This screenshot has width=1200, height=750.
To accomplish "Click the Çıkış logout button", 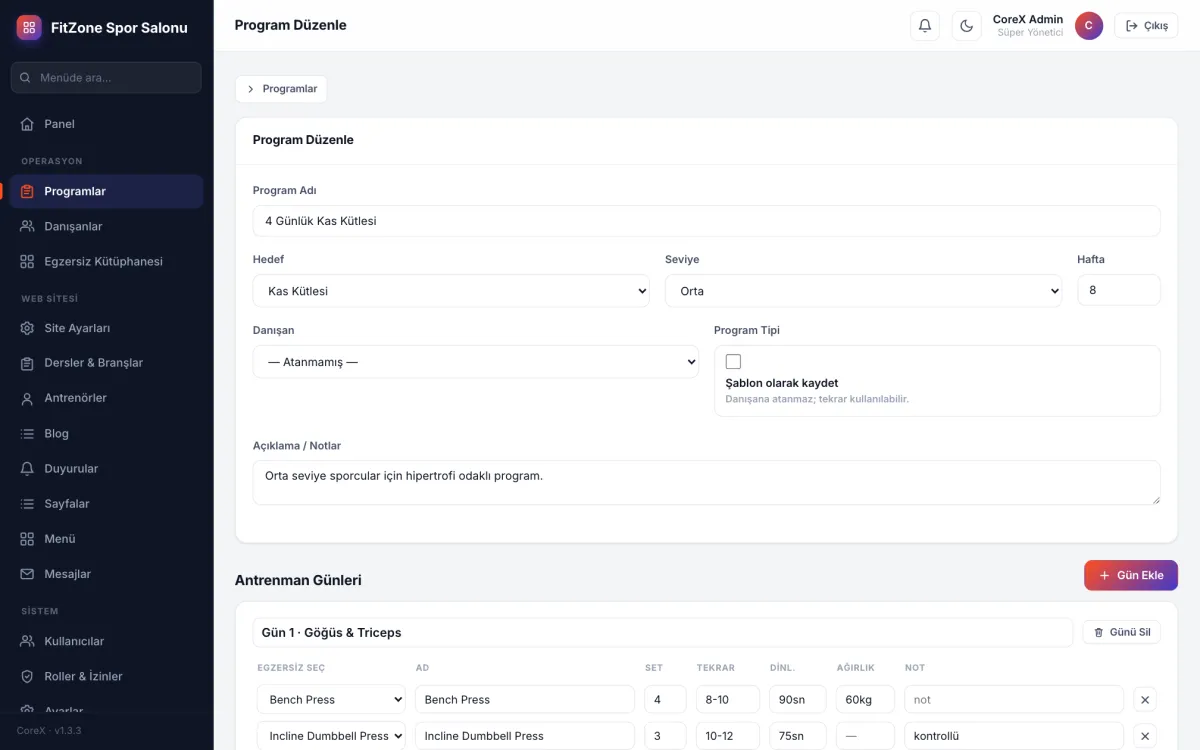I will 1146,26.
